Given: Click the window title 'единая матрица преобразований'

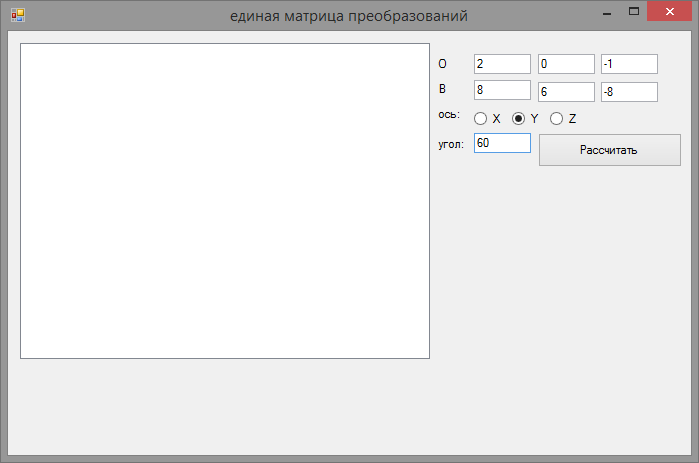Looking at the screenshot, I should (349, 16).
